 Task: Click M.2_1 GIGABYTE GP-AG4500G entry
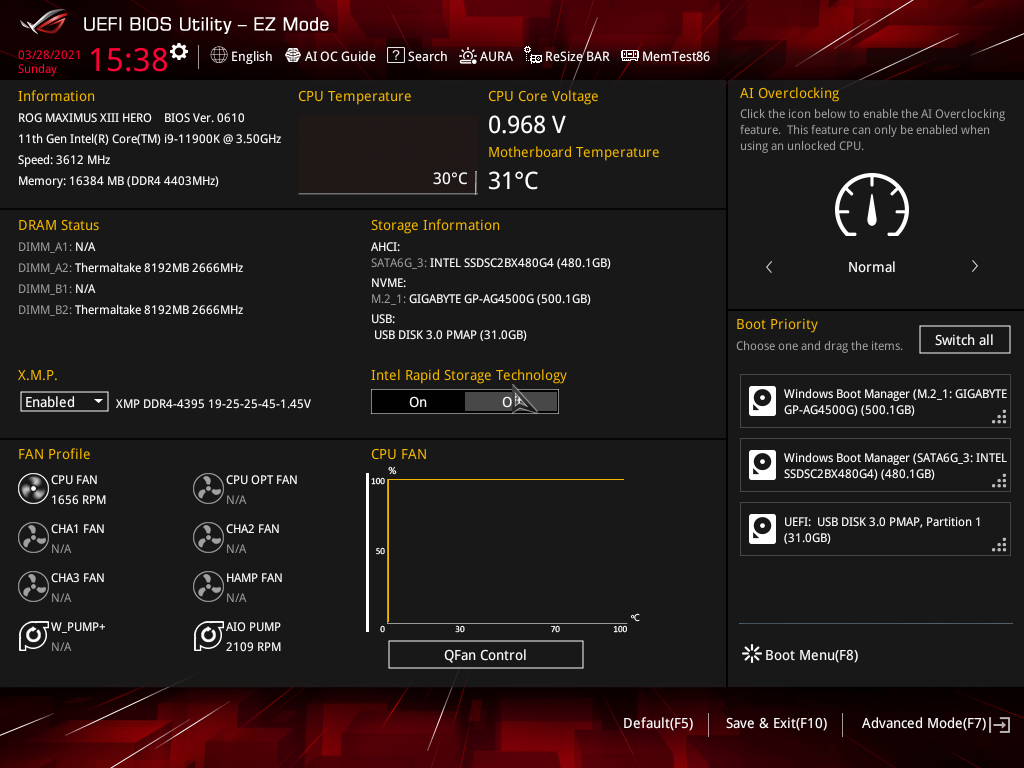[481, 298]
